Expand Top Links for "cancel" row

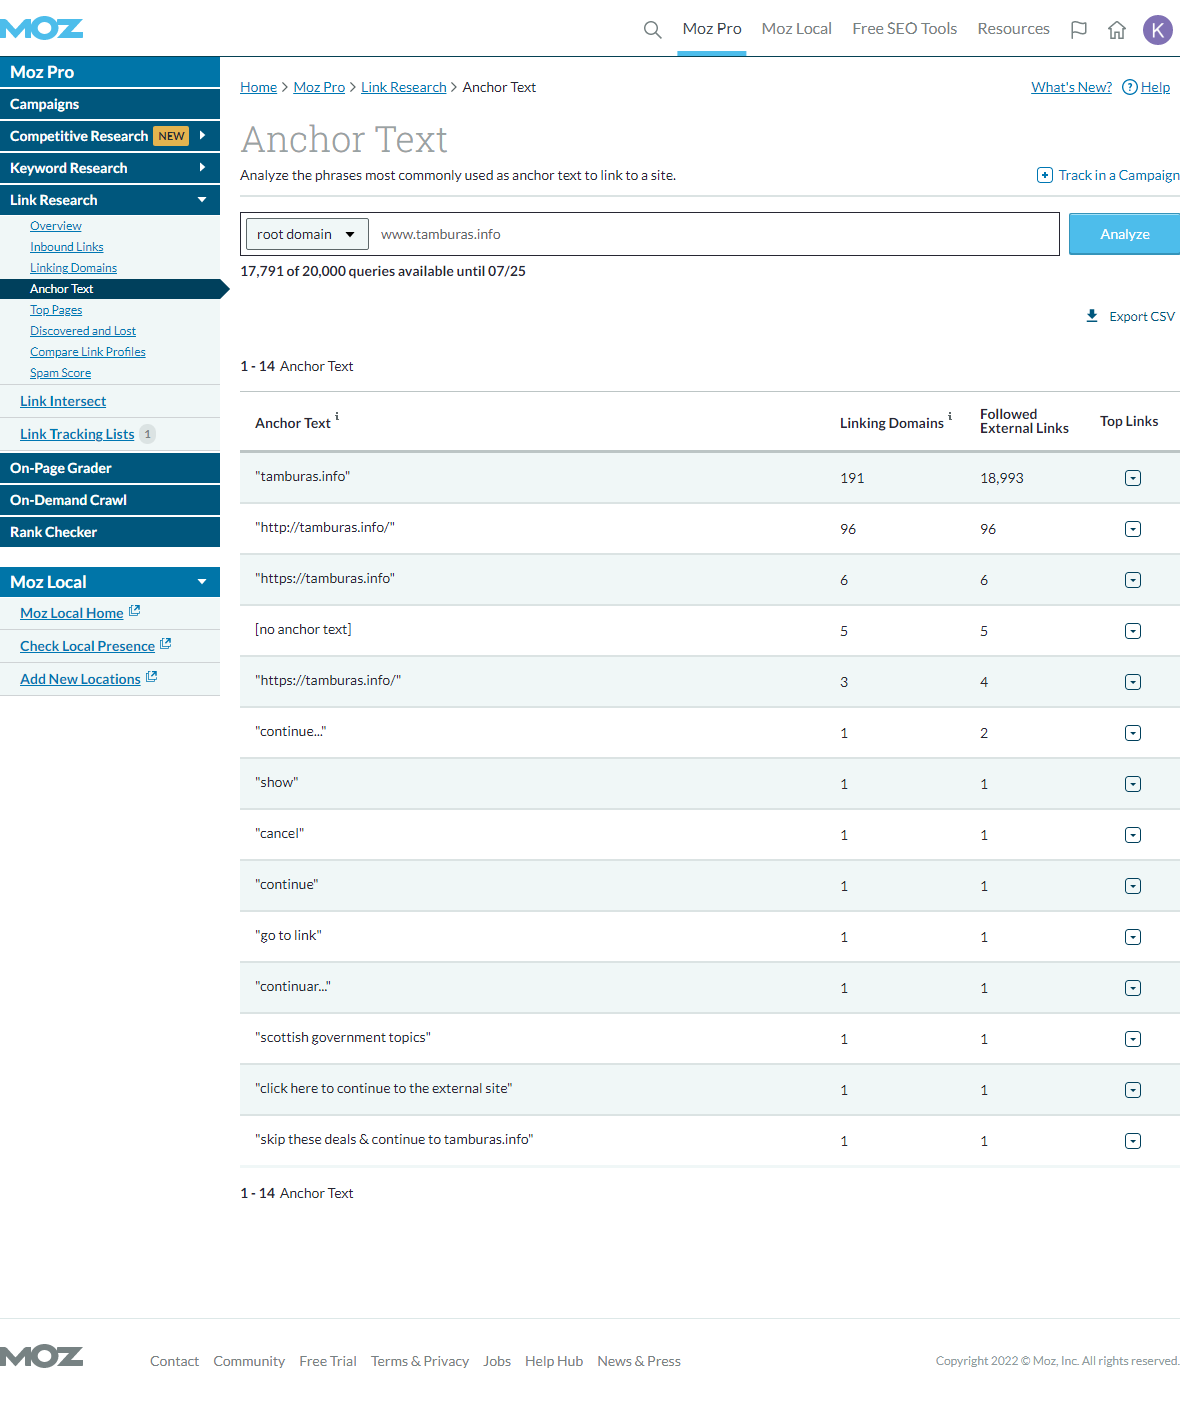(1133, 835)
